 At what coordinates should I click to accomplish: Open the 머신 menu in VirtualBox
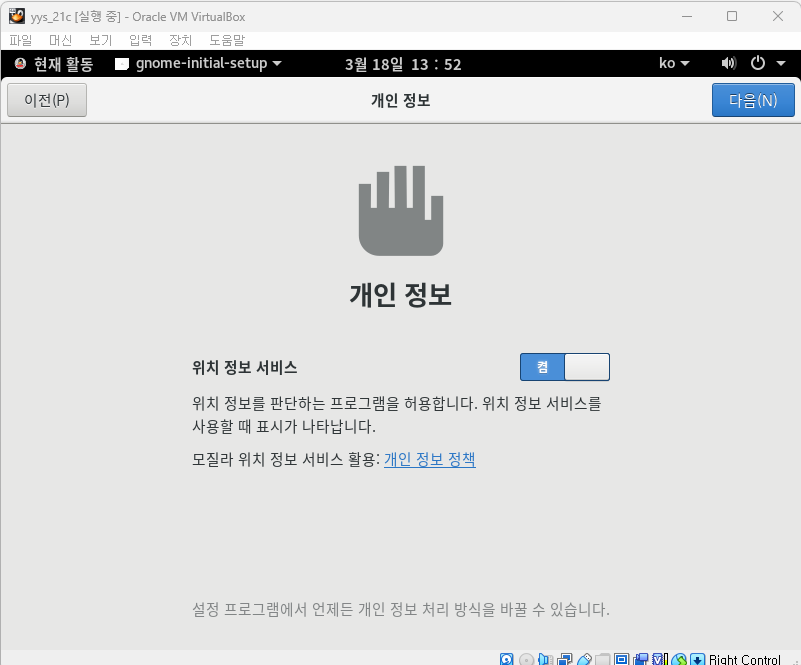coord(61,40)
